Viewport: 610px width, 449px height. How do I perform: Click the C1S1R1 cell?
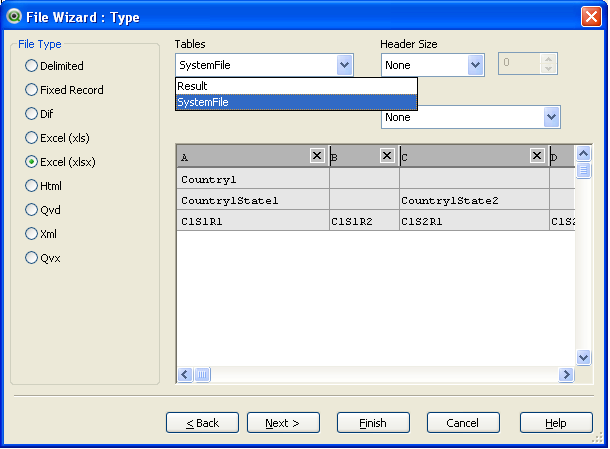tap(253, 221)
